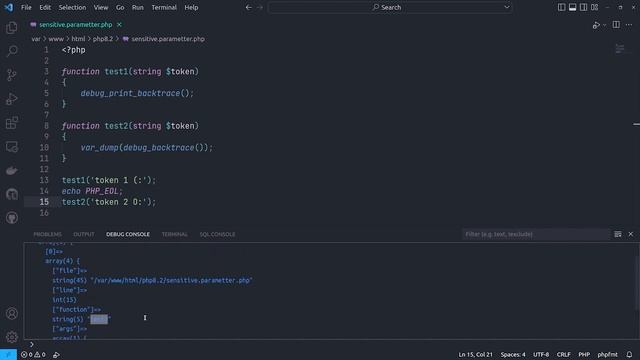Click 'debug_print_backtrace' on line 5

tap(130, 93)
